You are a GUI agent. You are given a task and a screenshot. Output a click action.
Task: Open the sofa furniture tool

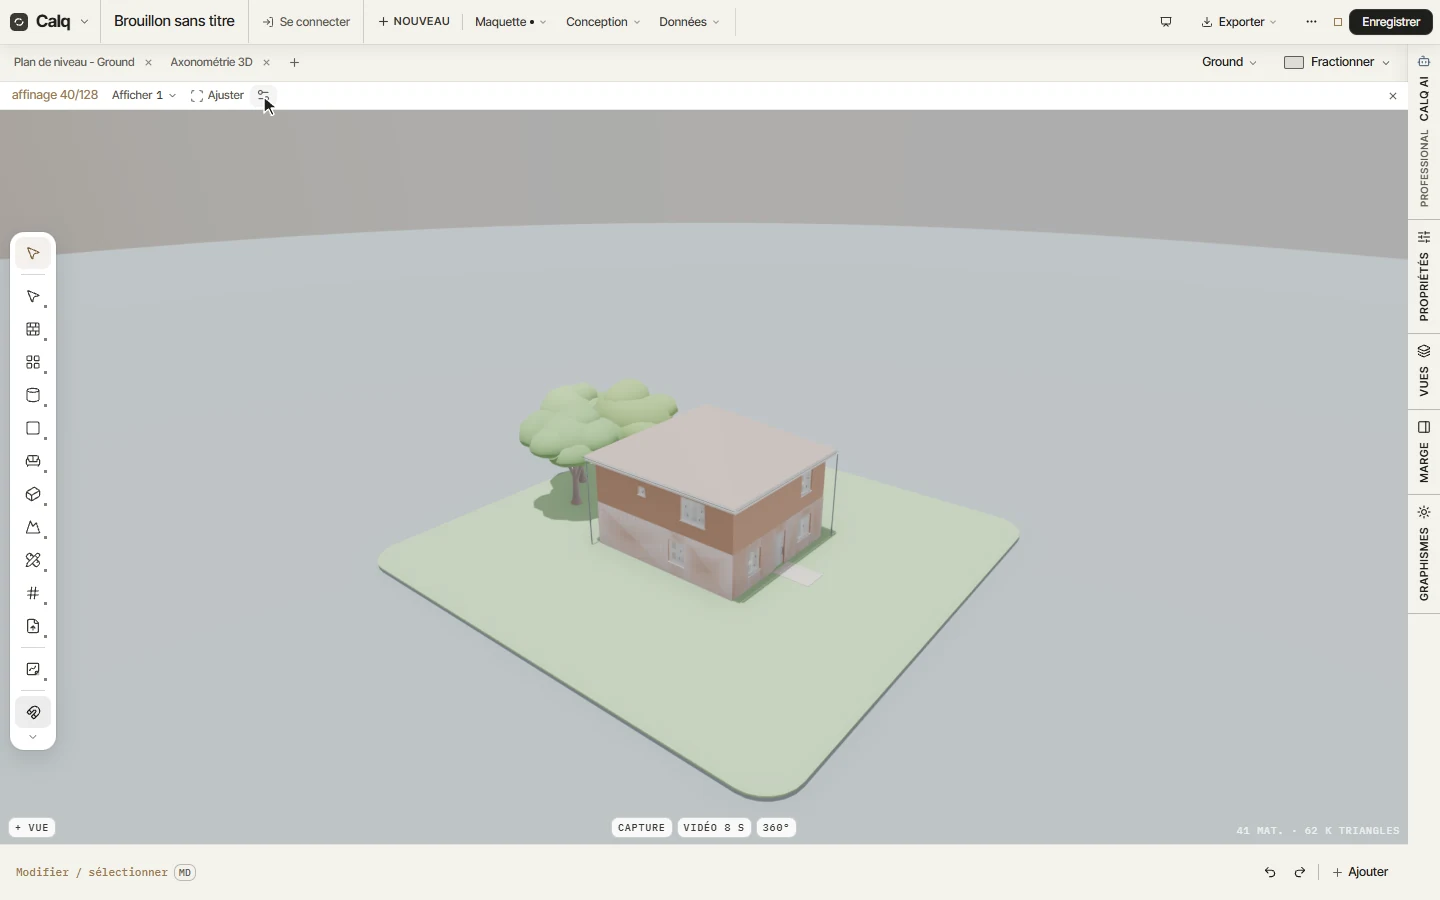click(33, 462)
